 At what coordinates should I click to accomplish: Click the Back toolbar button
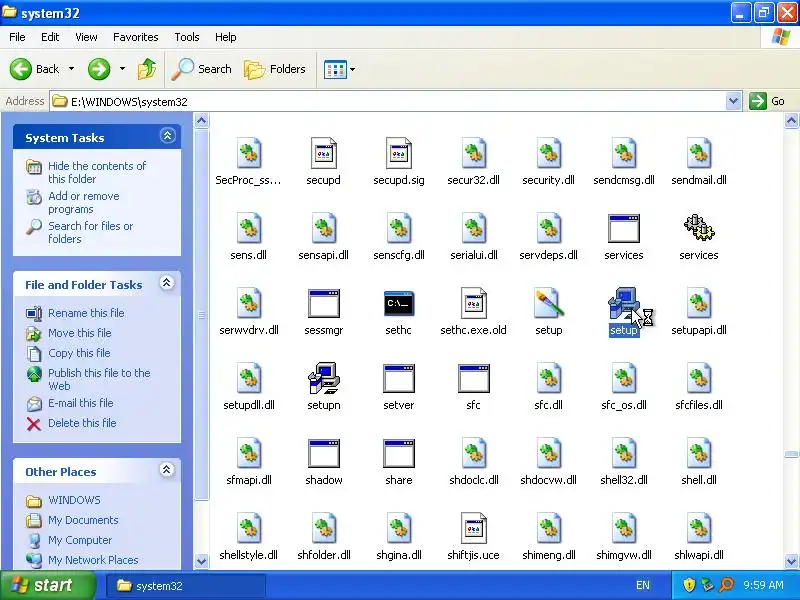coord(34,69)
